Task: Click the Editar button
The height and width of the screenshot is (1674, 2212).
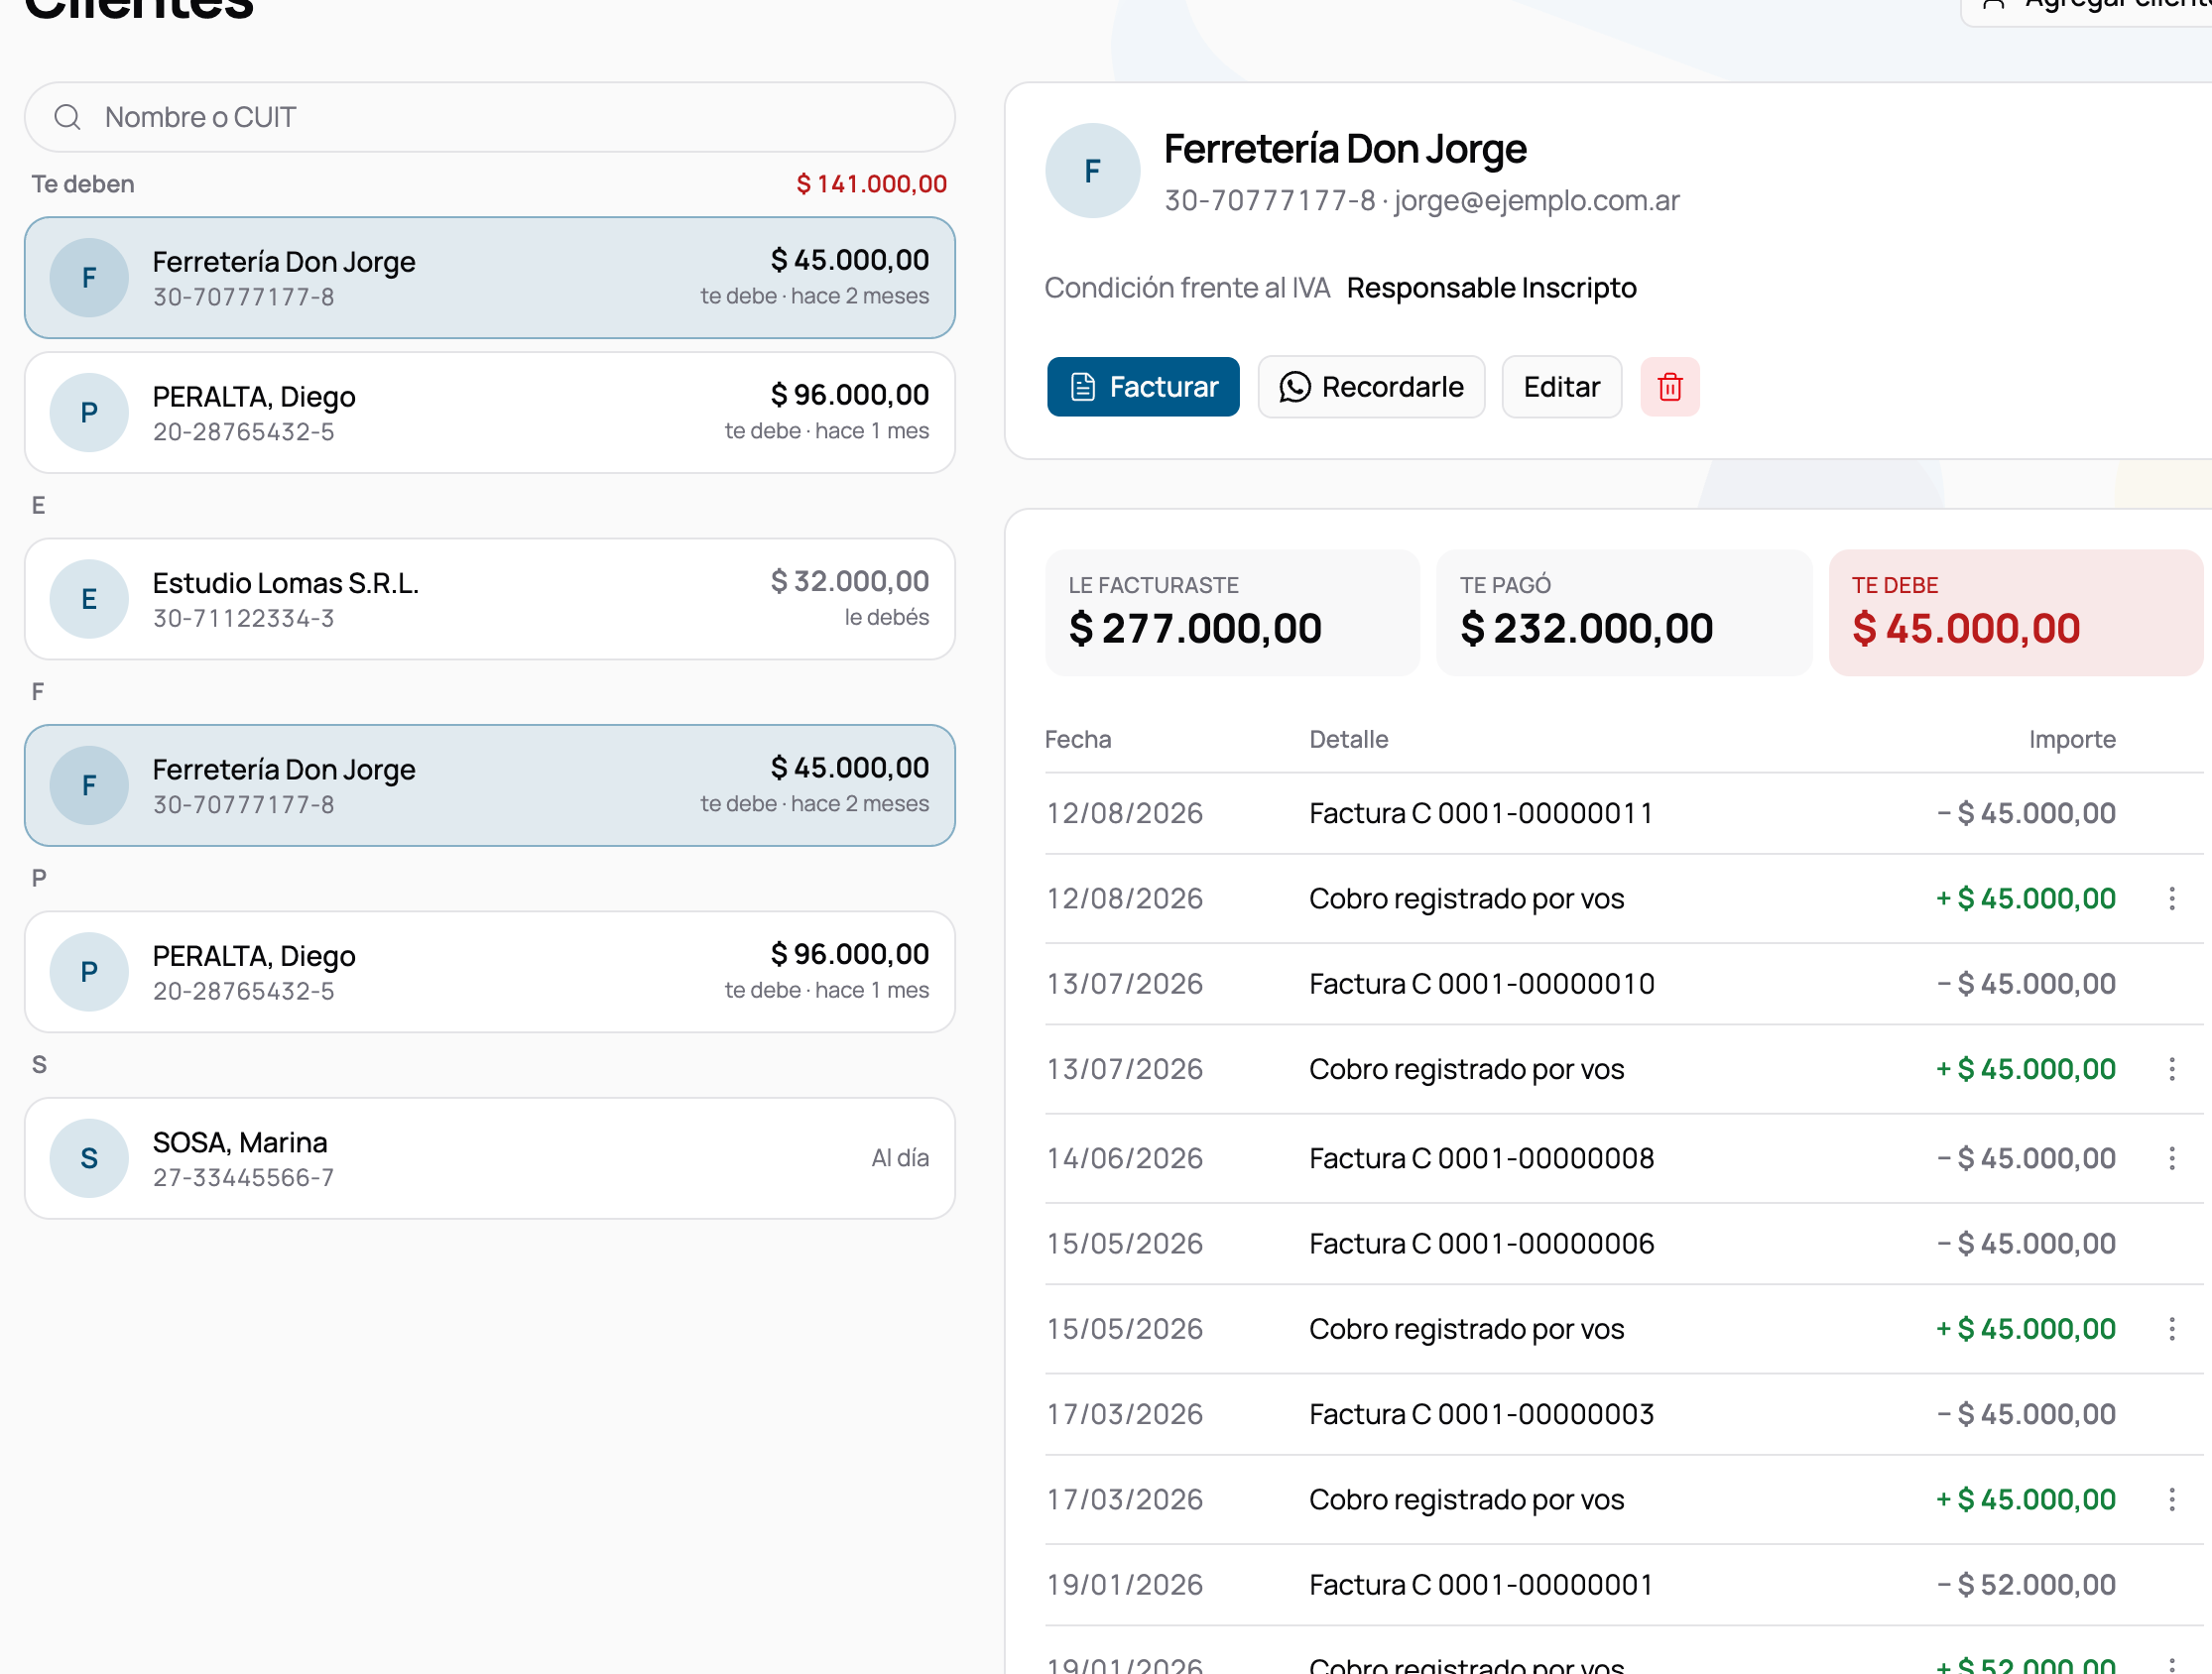Action: point(1561,387)
